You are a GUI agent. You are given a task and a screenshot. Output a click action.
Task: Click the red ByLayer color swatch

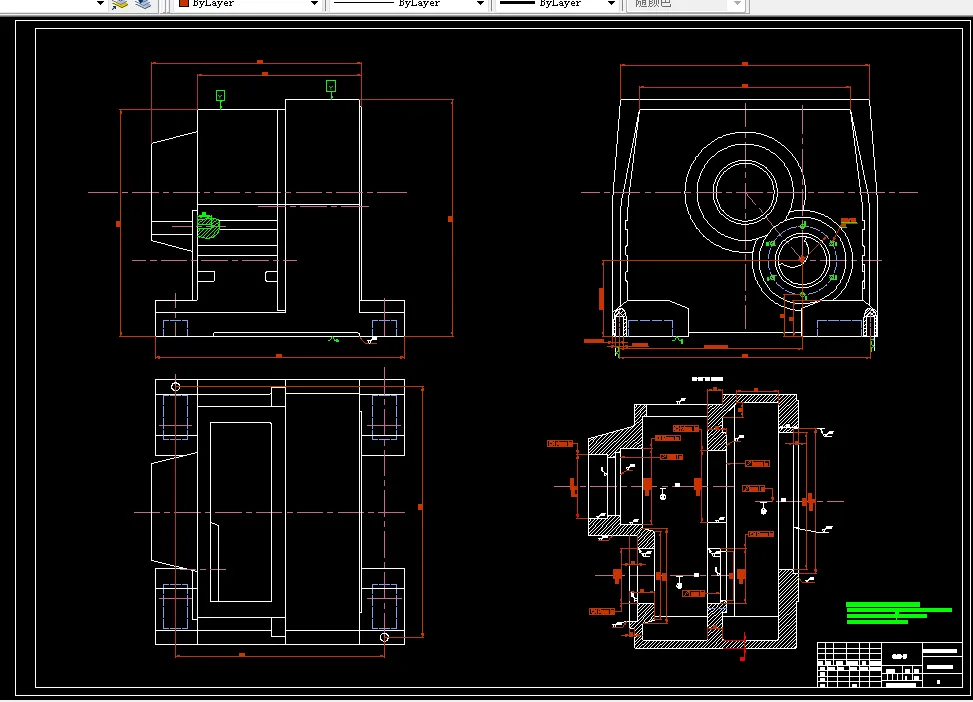(184, 3)
